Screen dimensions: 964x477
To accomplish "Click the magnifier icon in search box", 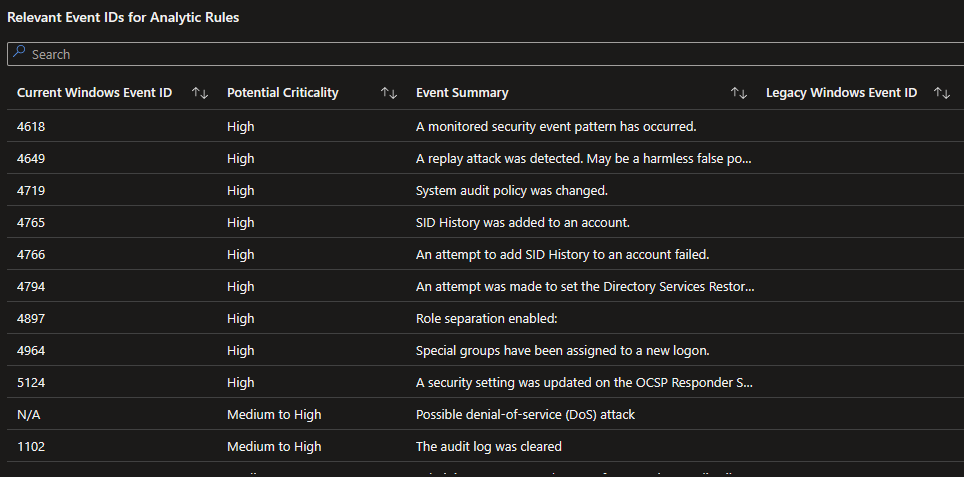I will (x=19, y=54).
